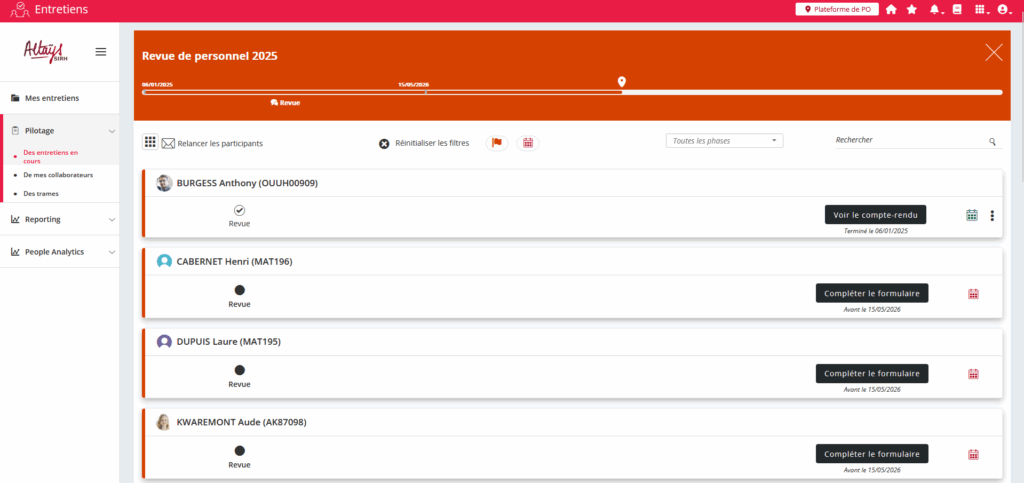Click Compléter le formulaire for DUPUIS Laure
The height and width of the screenshot is (483, 1024).
(872, 373)
